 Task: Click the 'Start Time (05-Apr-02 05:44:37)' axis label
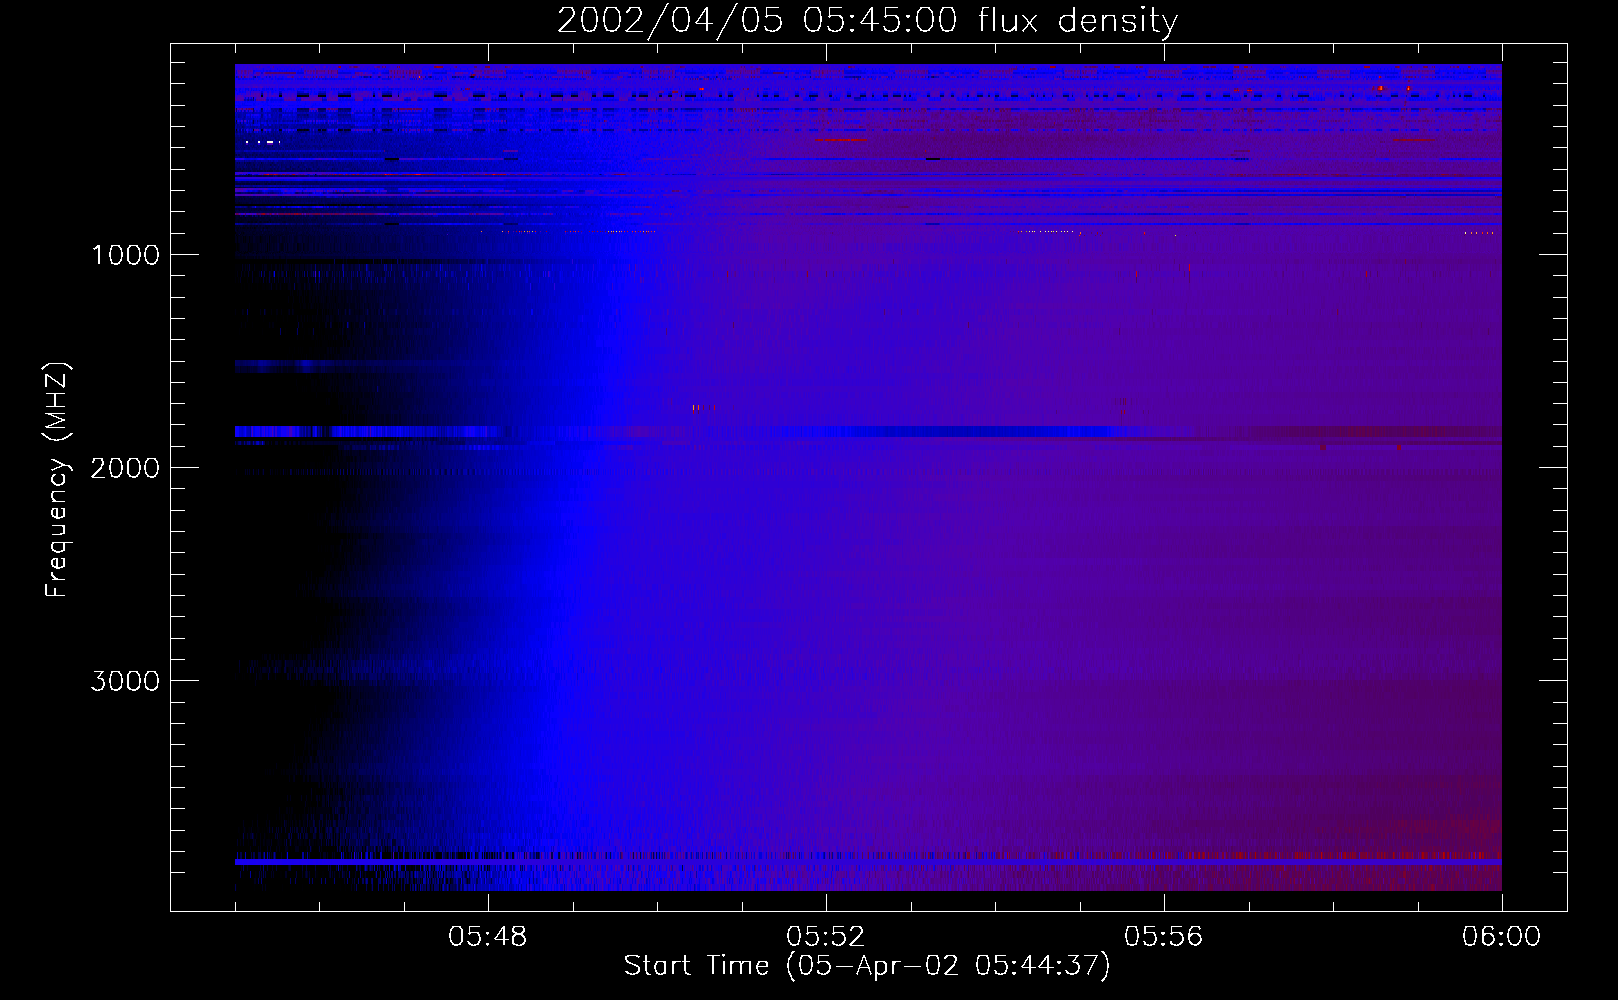(867, 966)
